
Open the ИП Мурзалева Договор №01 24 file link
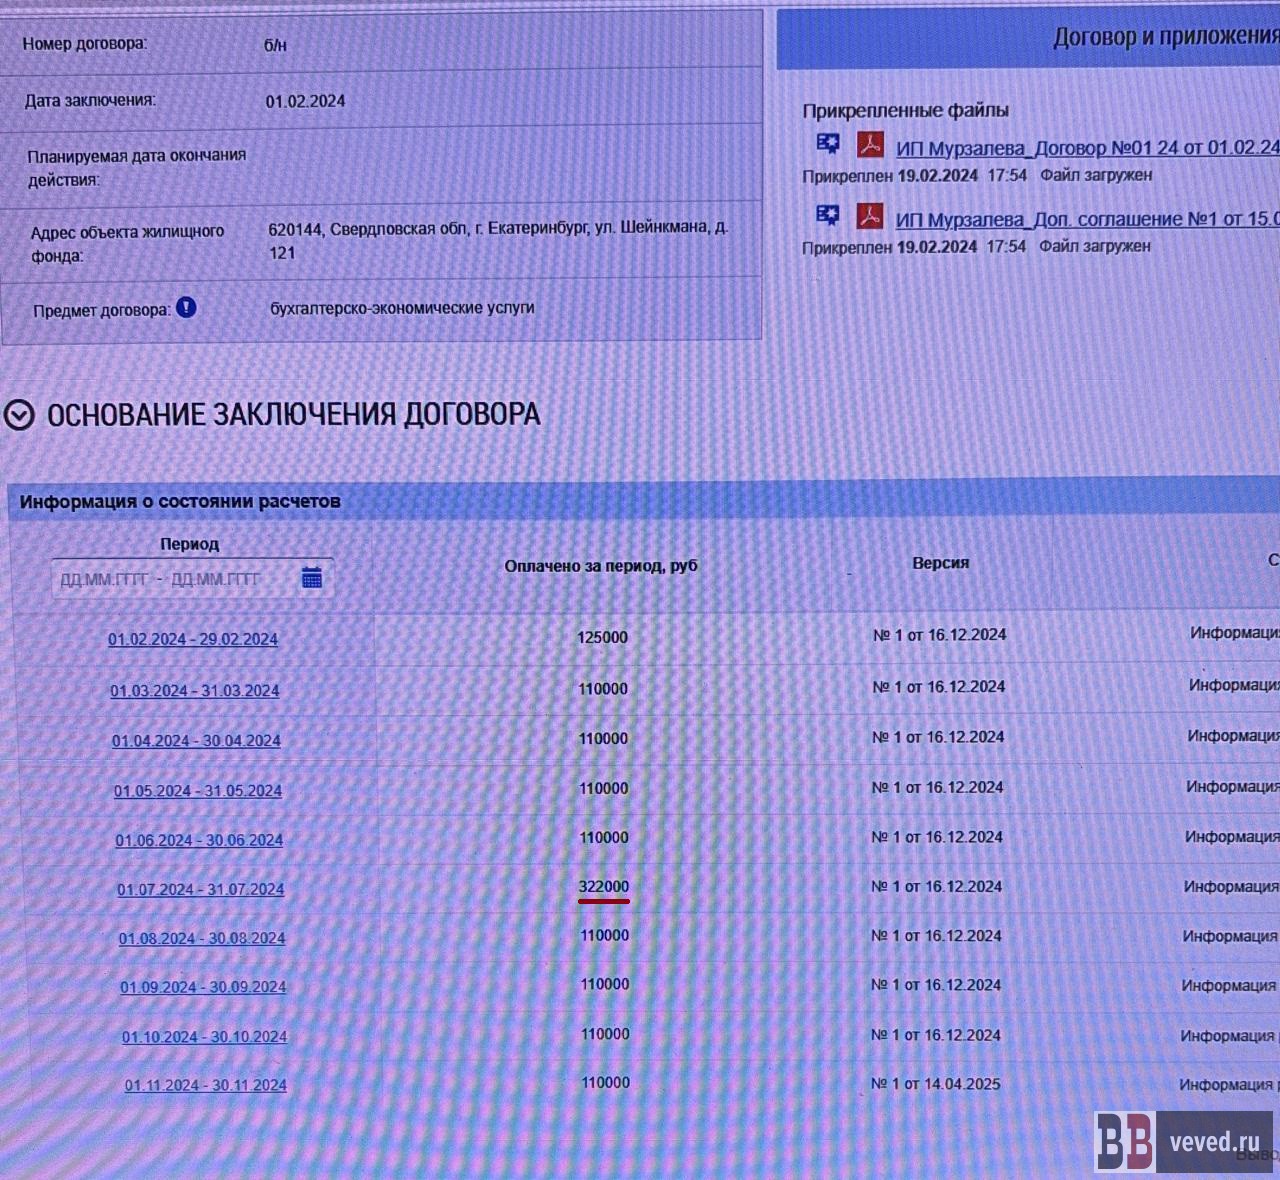(1086, 148)
